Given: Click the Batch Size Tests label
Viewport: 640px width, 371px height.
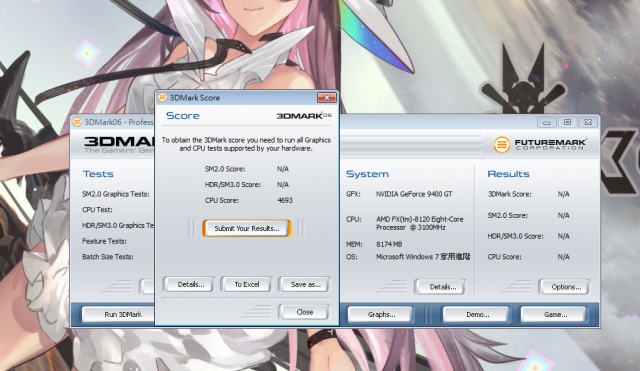Looking at the screenshot, I should pos(108,257).
